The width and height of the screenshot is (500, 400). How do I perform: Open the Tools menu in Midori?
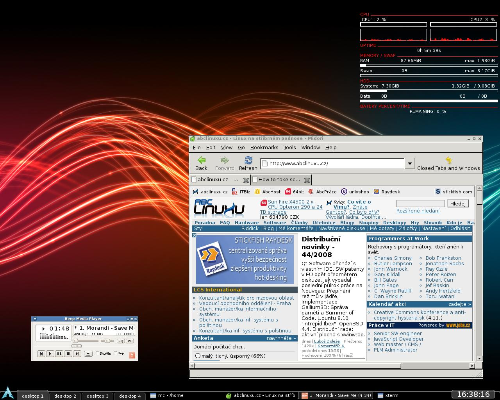(290, 147)
